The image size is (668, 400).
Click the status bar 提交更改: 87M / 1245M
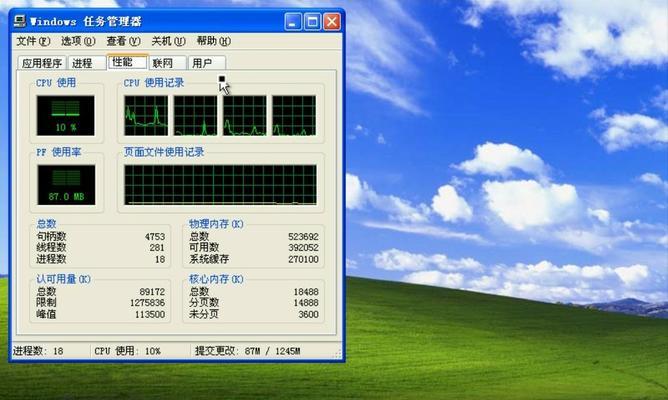[x=248, y=351]
